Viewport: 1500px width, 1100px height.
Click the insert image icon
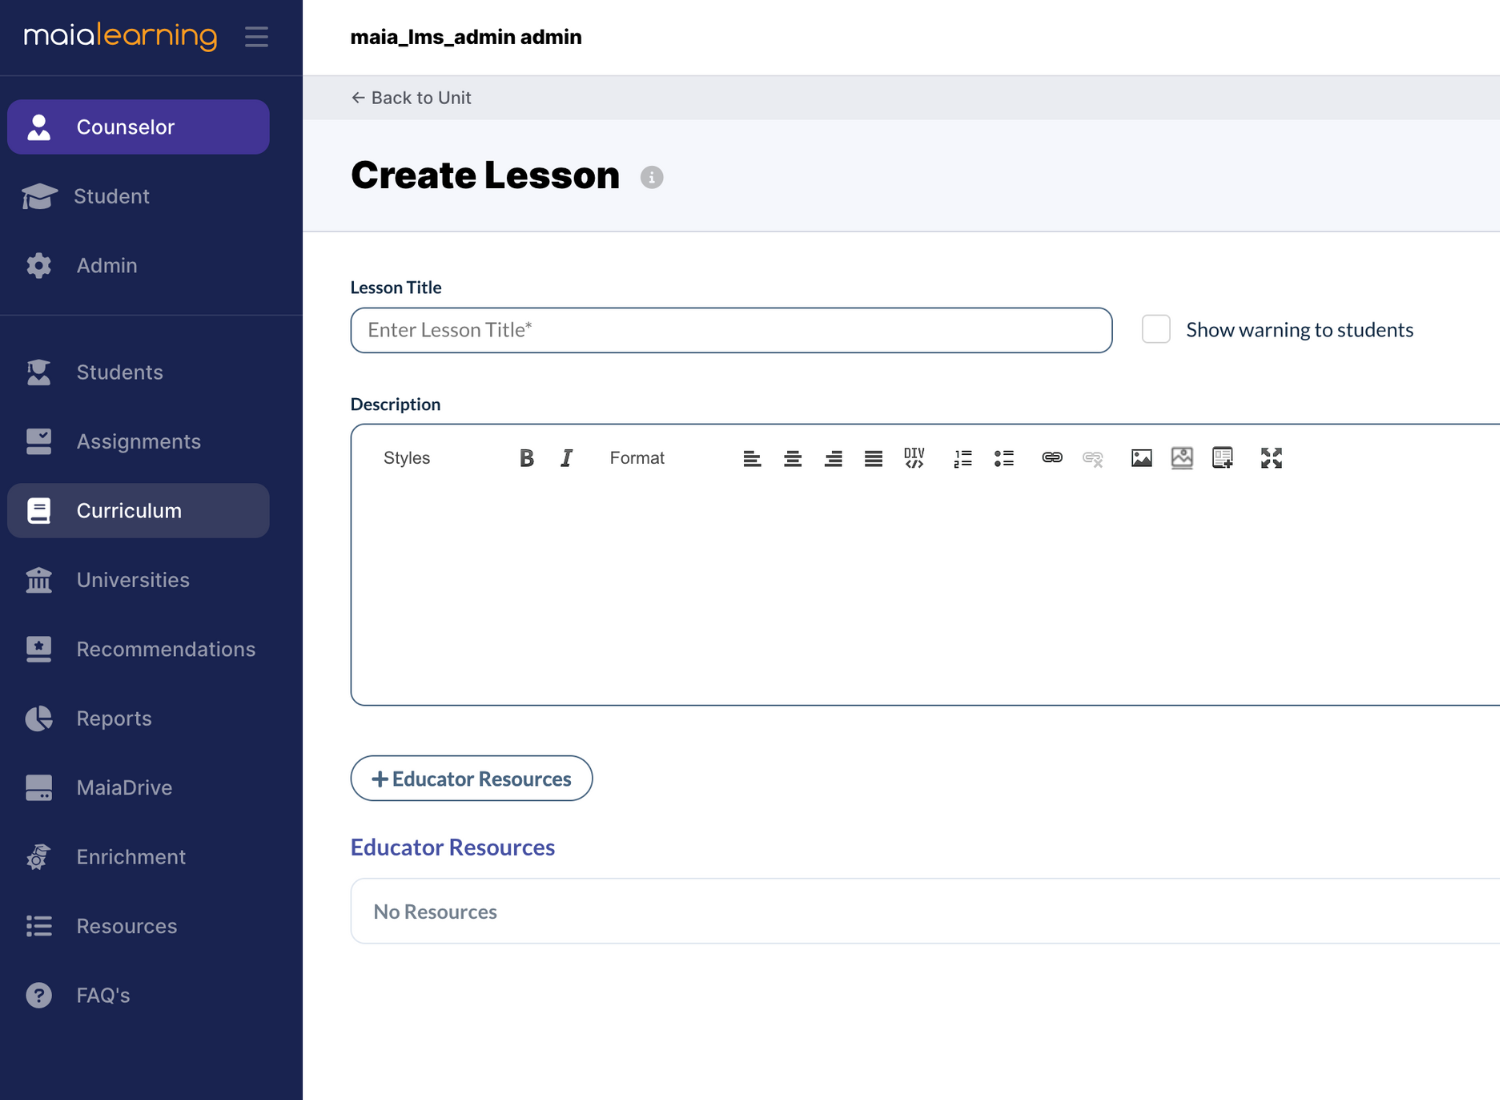pyautogui.click(x=1141, y=458)
